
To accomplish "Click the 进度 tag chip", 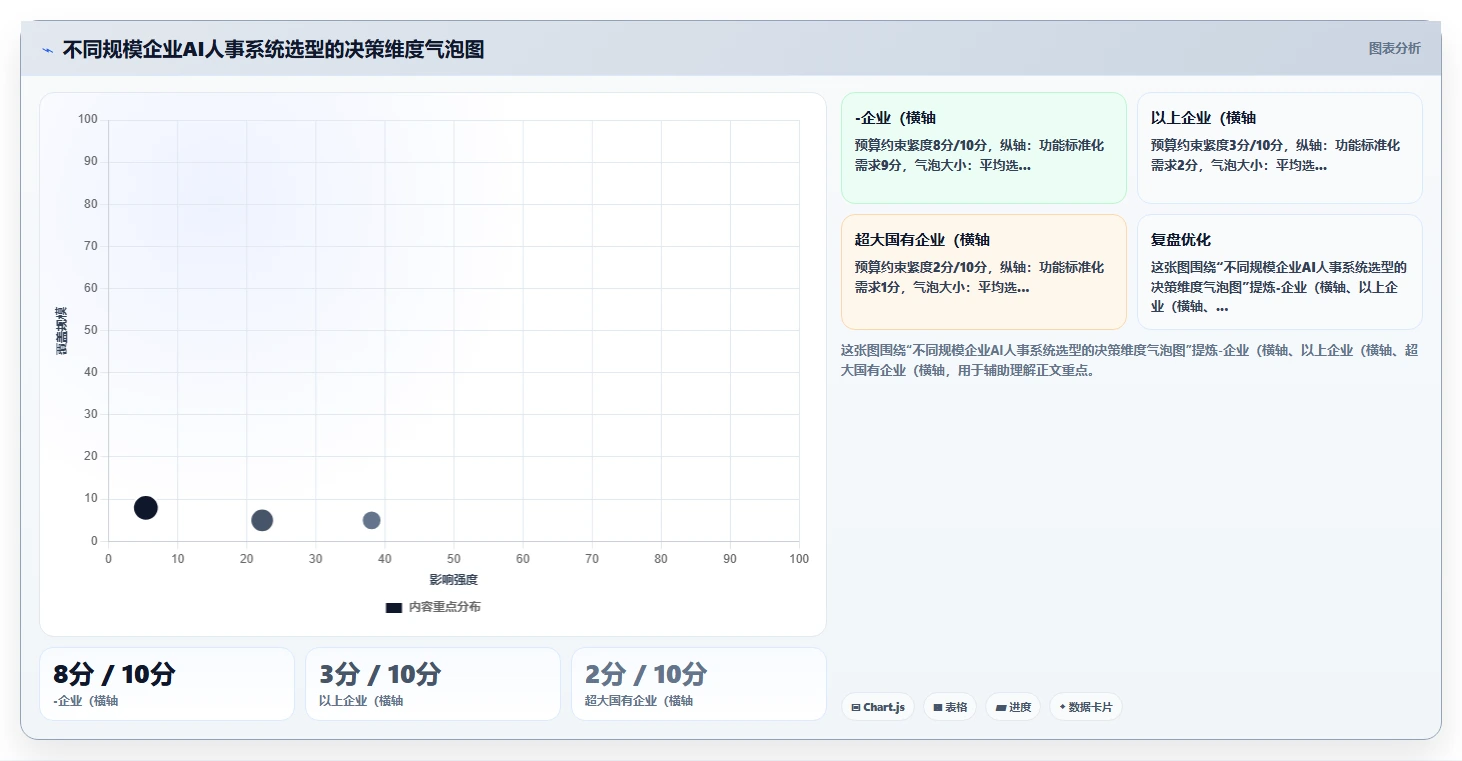I will [1013, 707].
